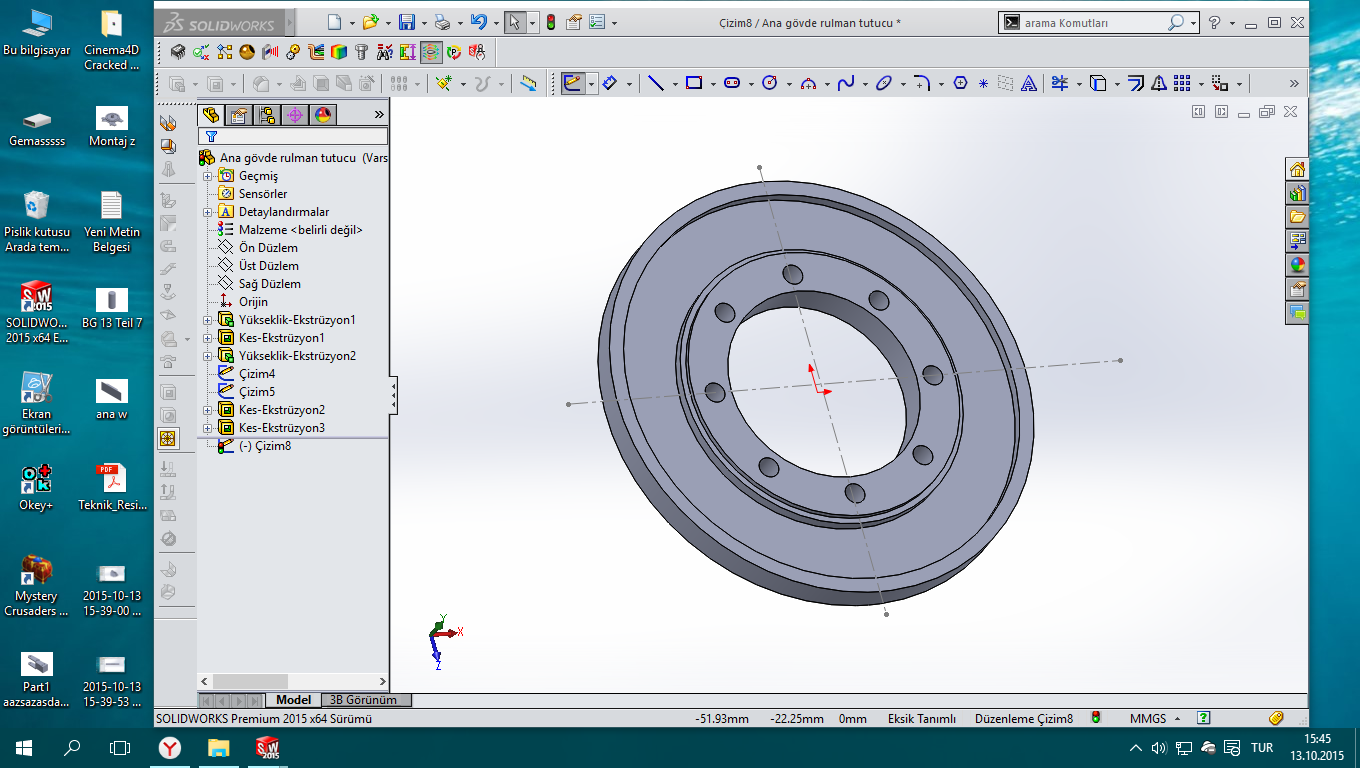This screenshot has width=1360, height=768.
Task: Activate the Smart Dimension tool
Action: coord(609,84)
